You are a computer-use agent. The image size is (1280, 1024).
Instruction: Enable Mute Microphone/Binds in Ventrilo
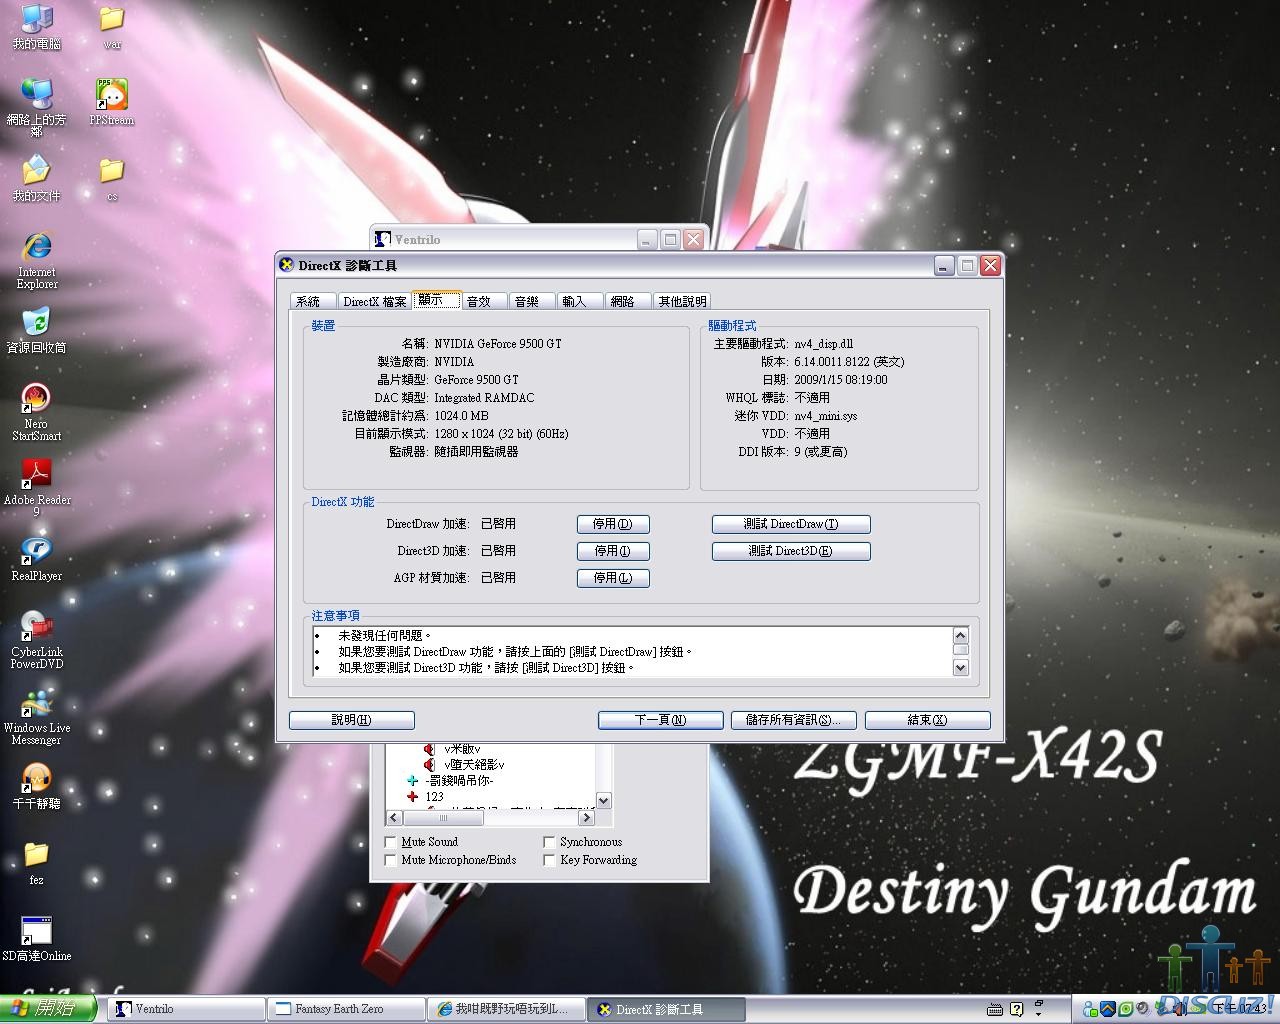pos(391,860)
